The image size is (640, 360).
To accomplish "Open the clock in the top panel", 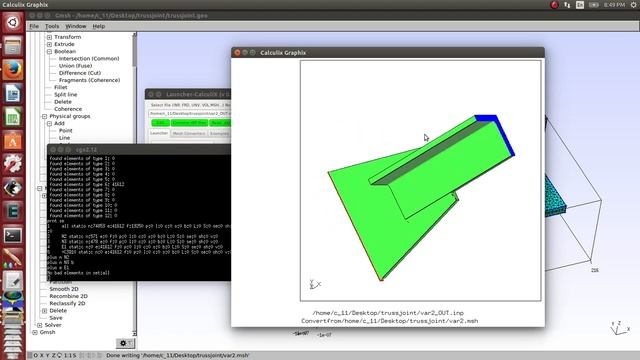I will pyautogui.click(x=614, y=5).
